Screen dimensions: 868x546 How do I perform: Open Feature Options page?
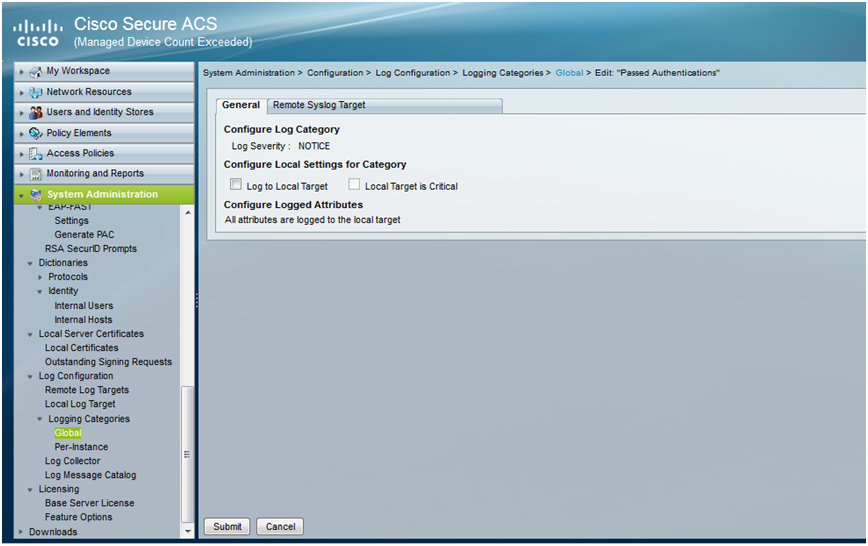(79, 517)
